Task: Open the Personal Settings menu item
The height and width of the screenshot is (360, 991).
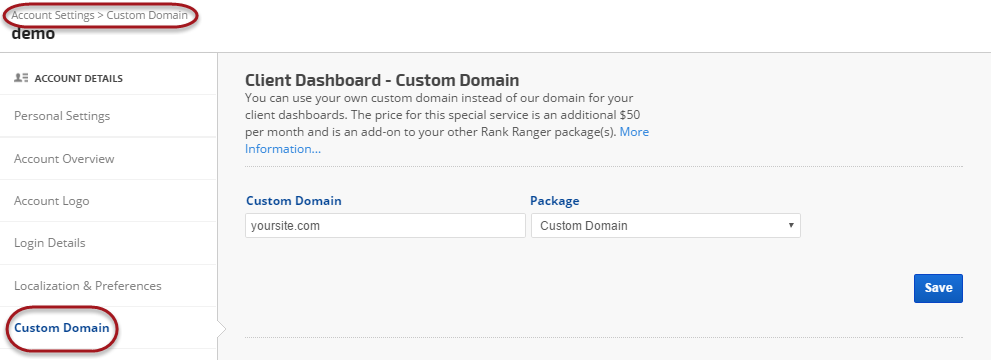Action: (62, 116)
